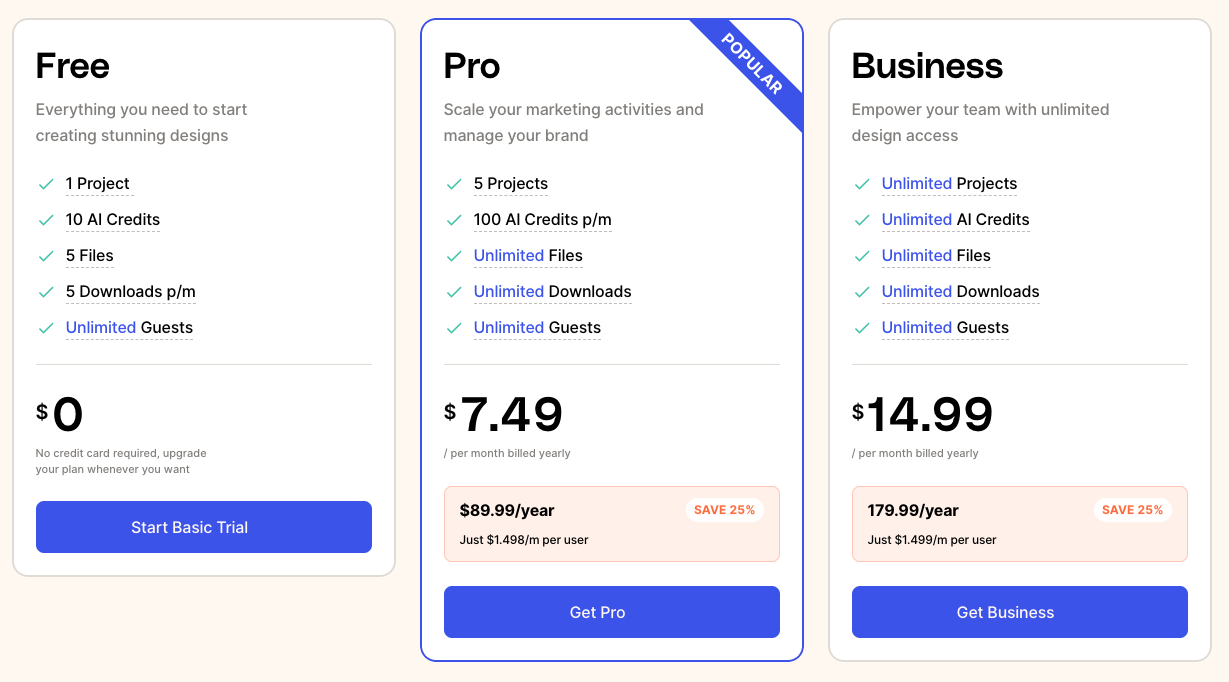Click the checkmark next to '10 AI Credits'
Viewport: 1229px width, 682px height.
pos(46,220)
